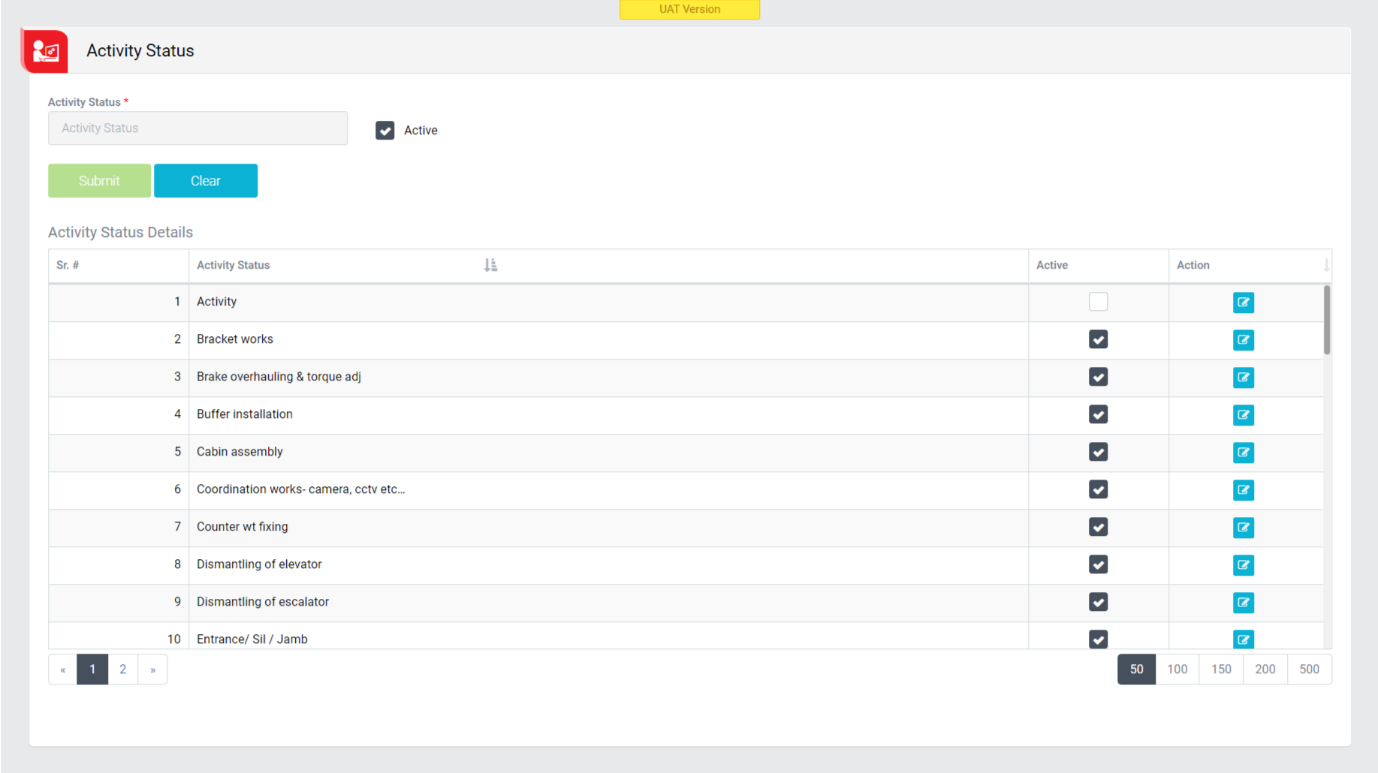The image size is (1378, 773).
Task: Show 500 rows per page
Action: pos(1309,669)
